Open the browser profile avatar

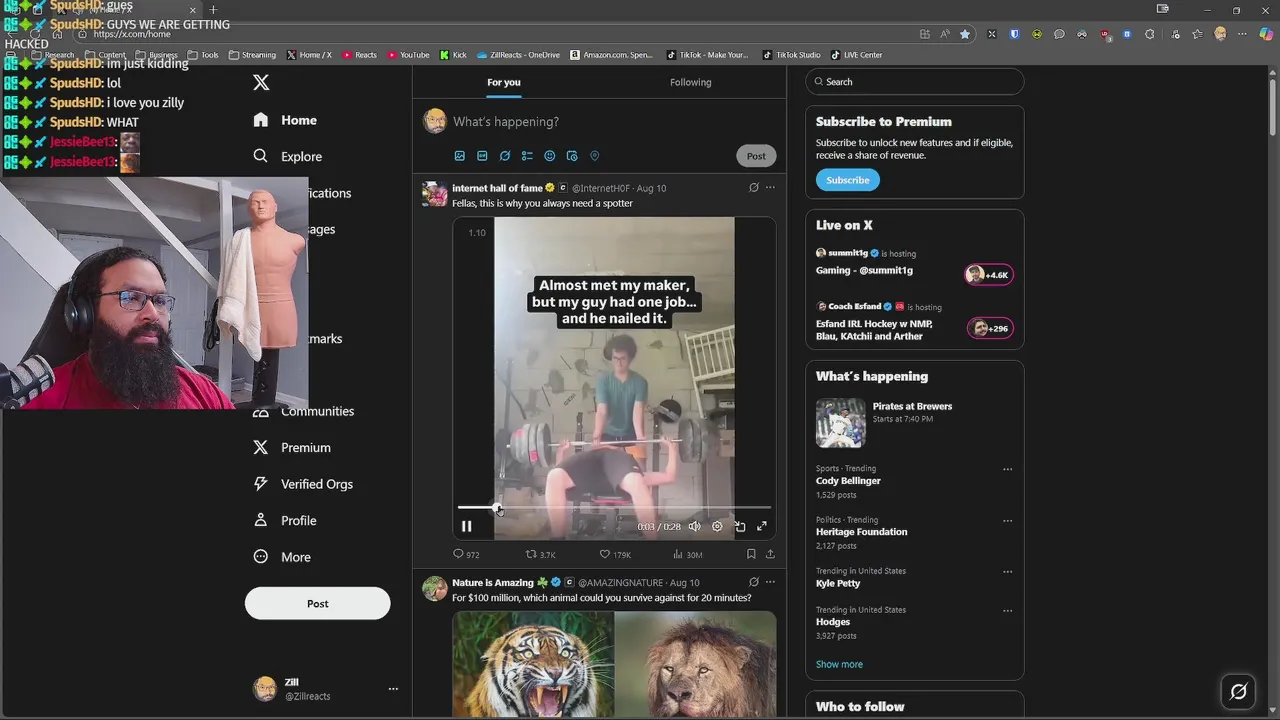pos(1220,34)
